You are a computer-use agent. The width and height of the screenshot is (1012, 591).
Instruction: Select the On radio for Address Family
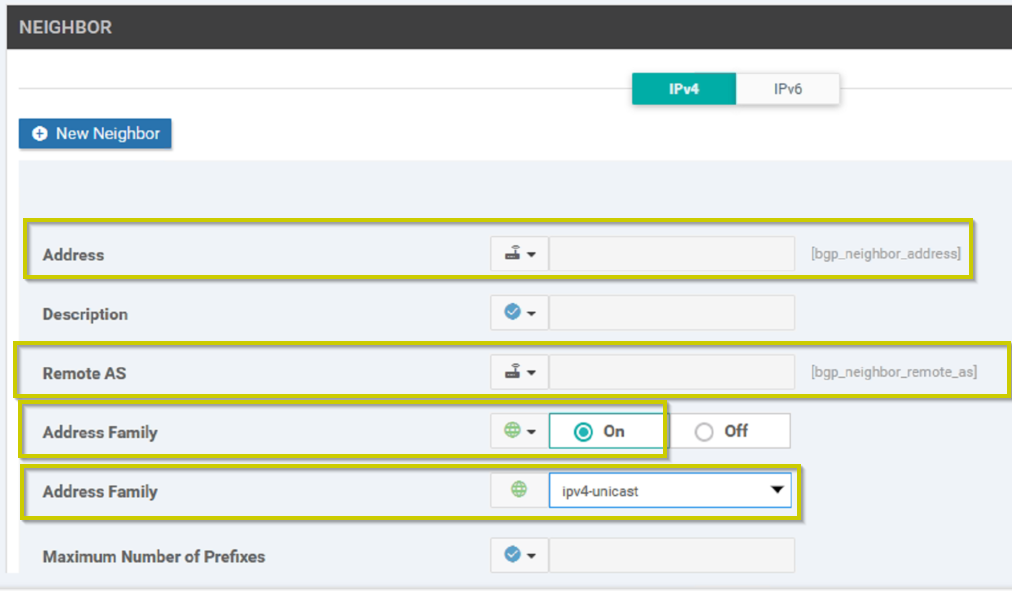(x=583, y=432)
